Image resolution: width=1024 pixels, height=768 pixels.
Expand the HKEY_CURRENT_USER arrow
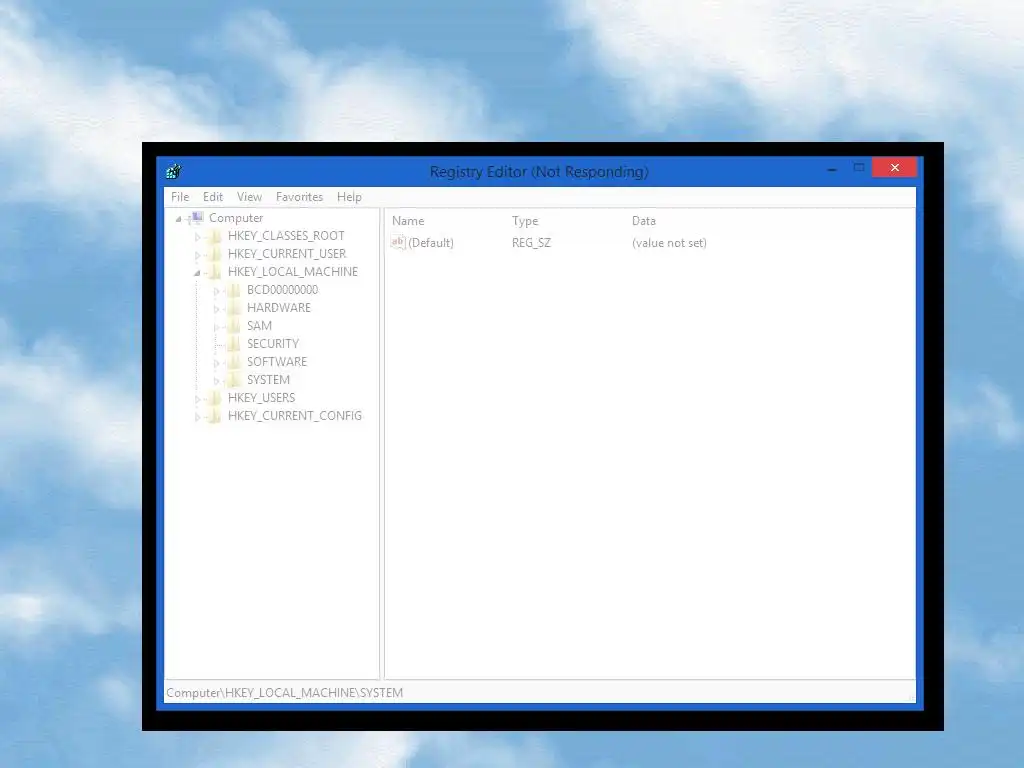[197, 255]
